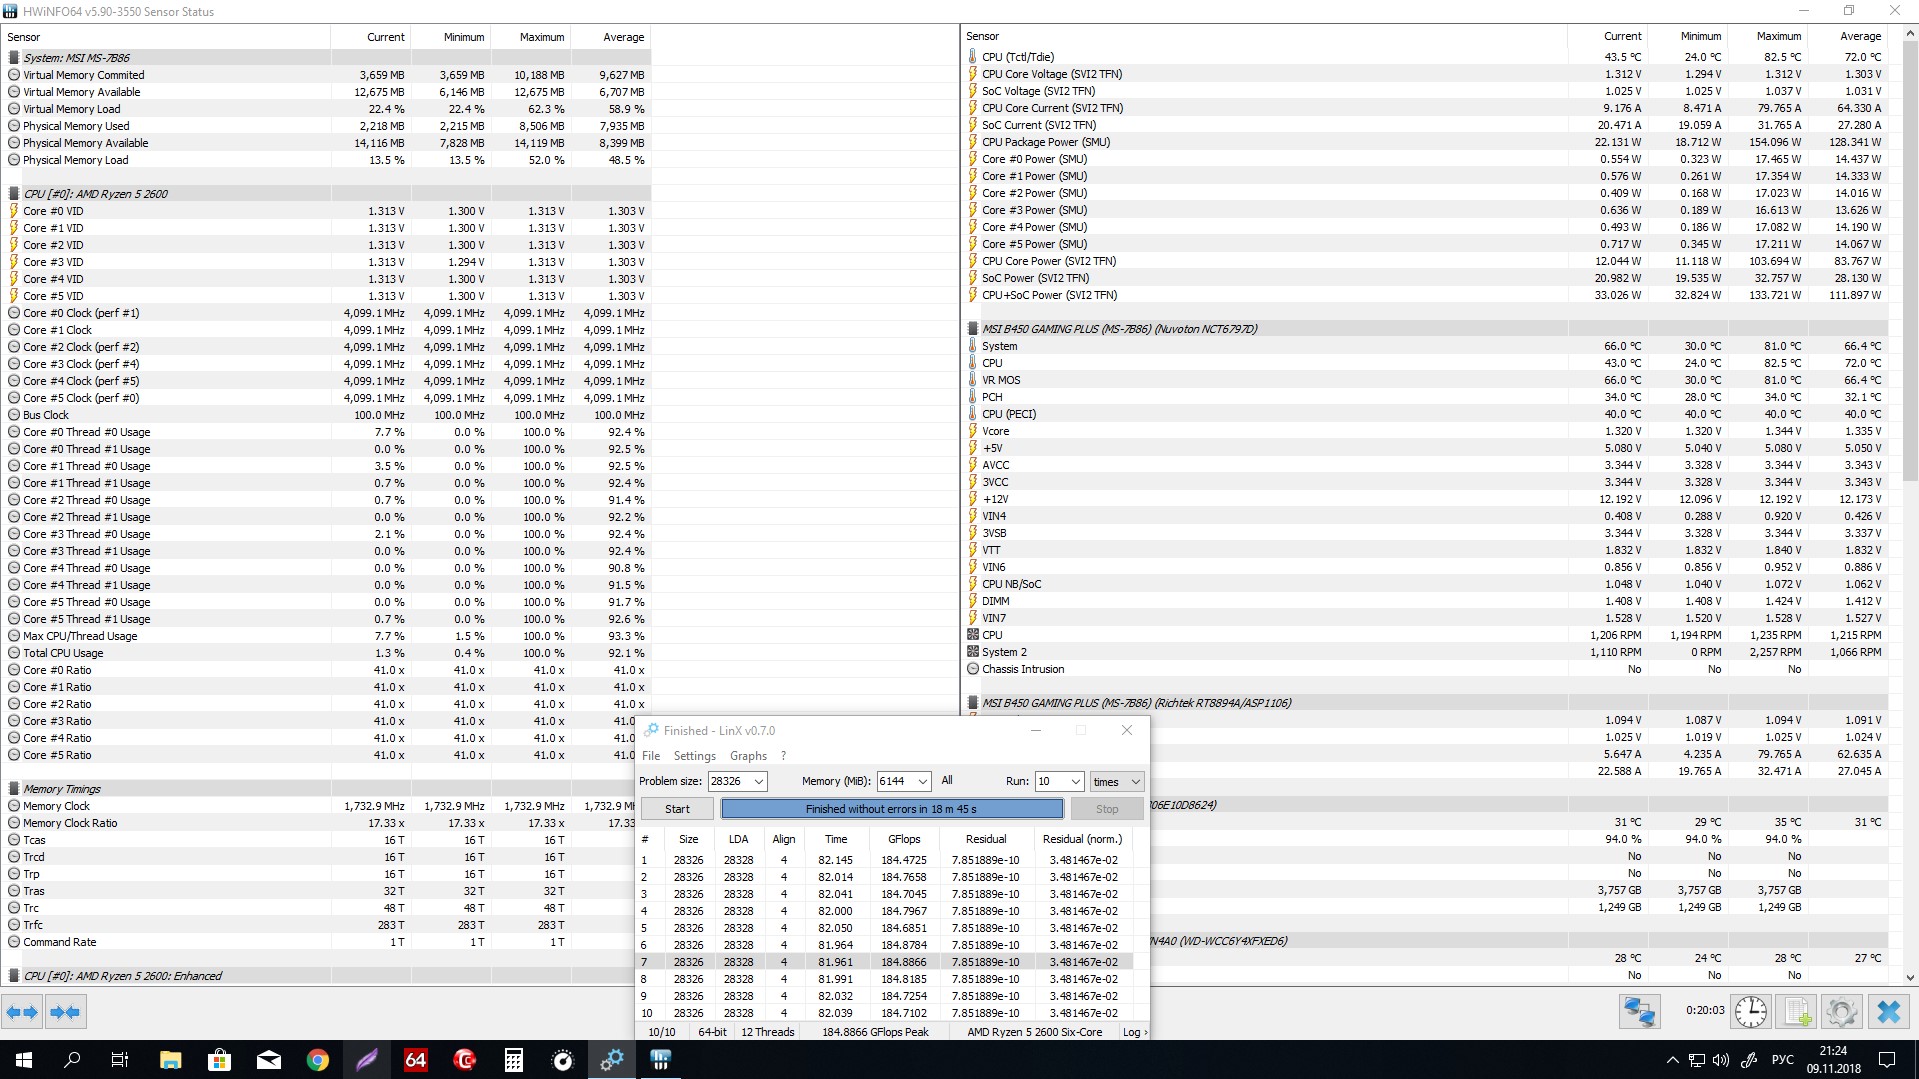This screenshot has width=1919, height=1079.
Task: Open the red C icon app on the taskbar
Action: pyautogui.click(x=464, y=1060)
